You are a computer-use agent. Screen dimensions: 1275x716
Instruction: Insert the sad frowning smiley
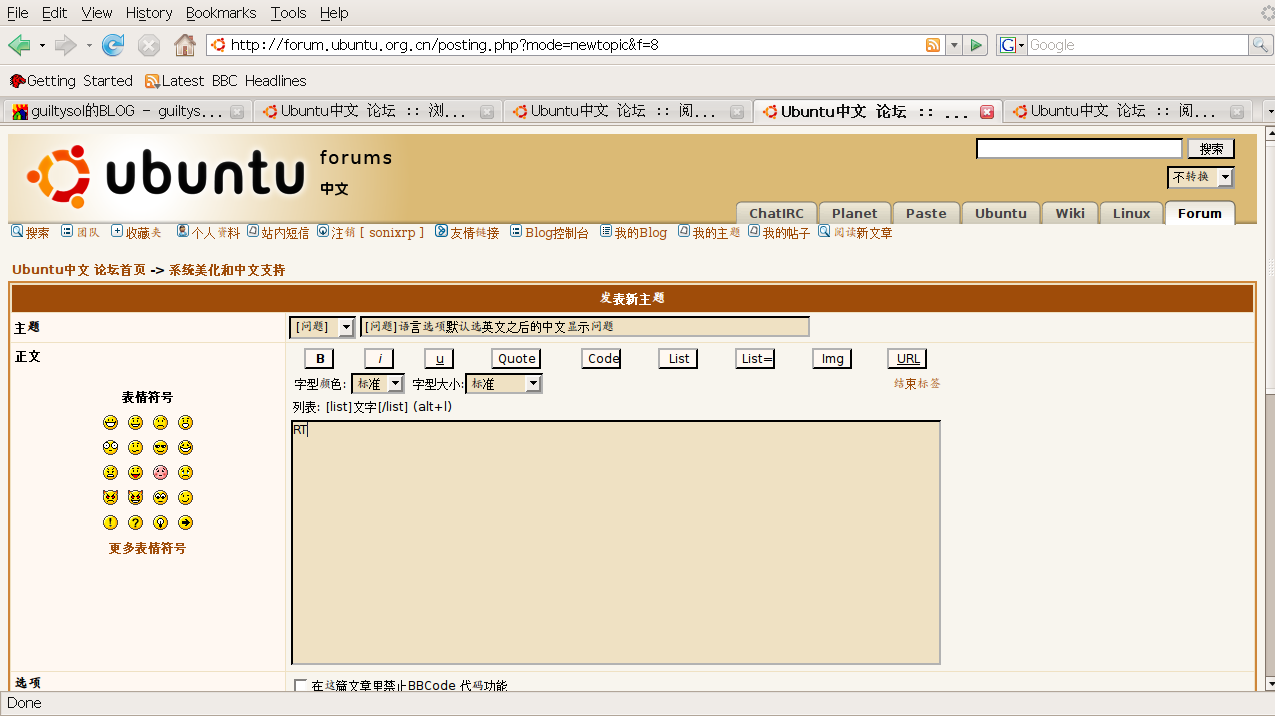(160, 423)
